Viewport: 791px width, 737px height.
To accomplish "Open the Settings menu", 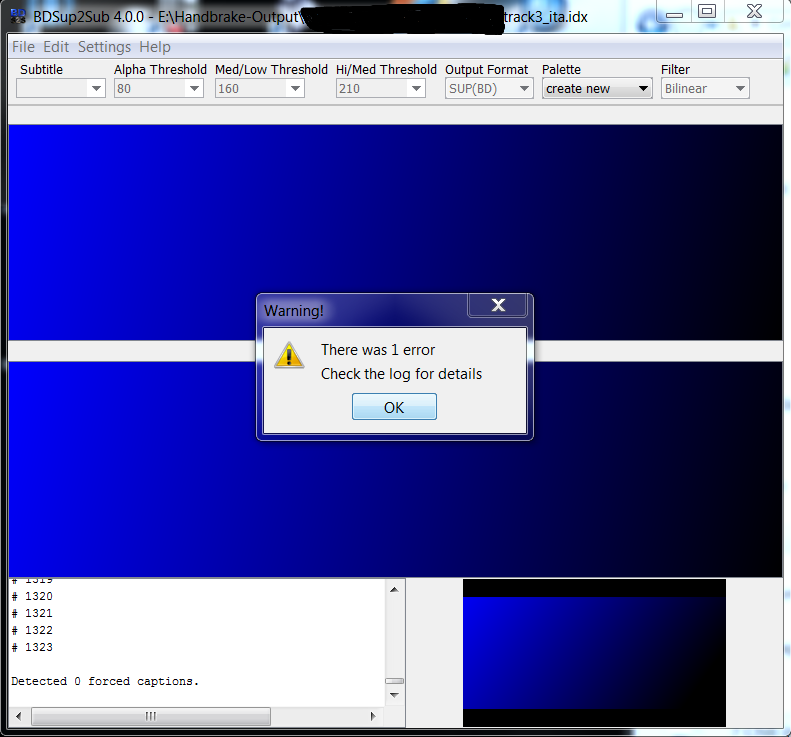I will coord(104,47).
